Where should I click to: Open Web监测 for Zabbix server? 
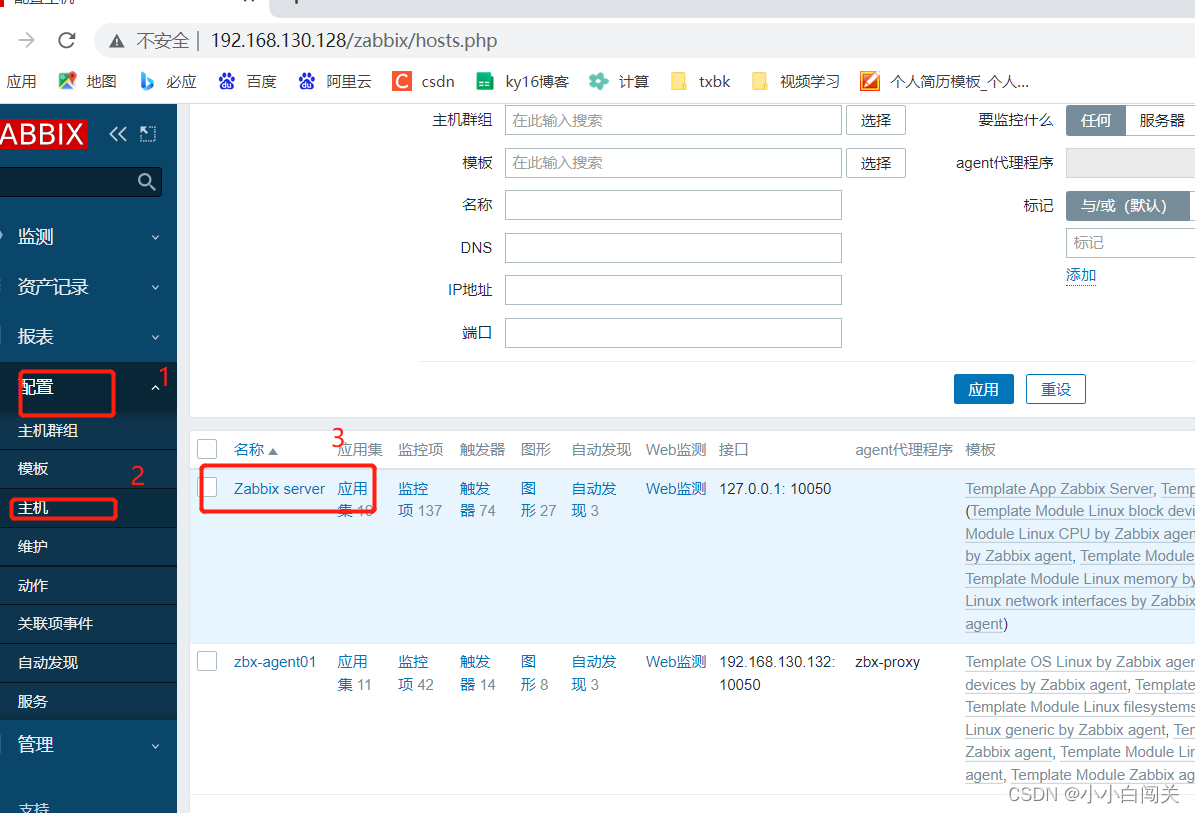click(676, 488)
